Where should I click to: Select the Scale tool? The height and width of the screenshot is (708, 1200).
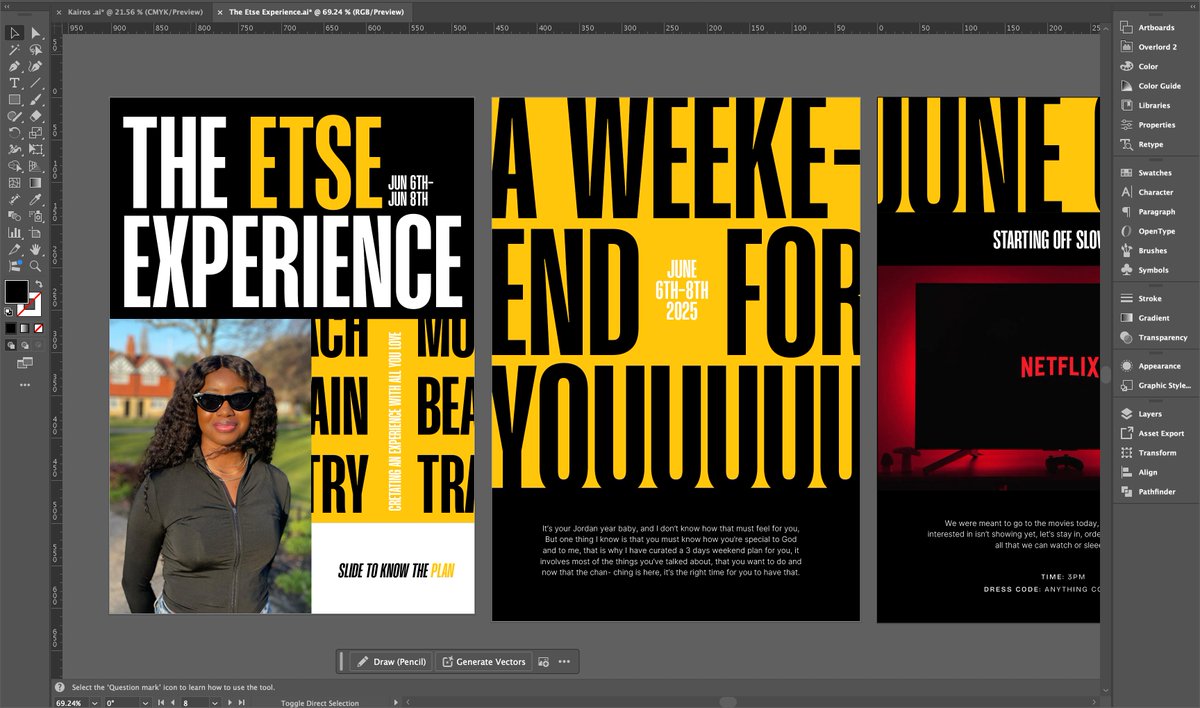tap(35, 133)
